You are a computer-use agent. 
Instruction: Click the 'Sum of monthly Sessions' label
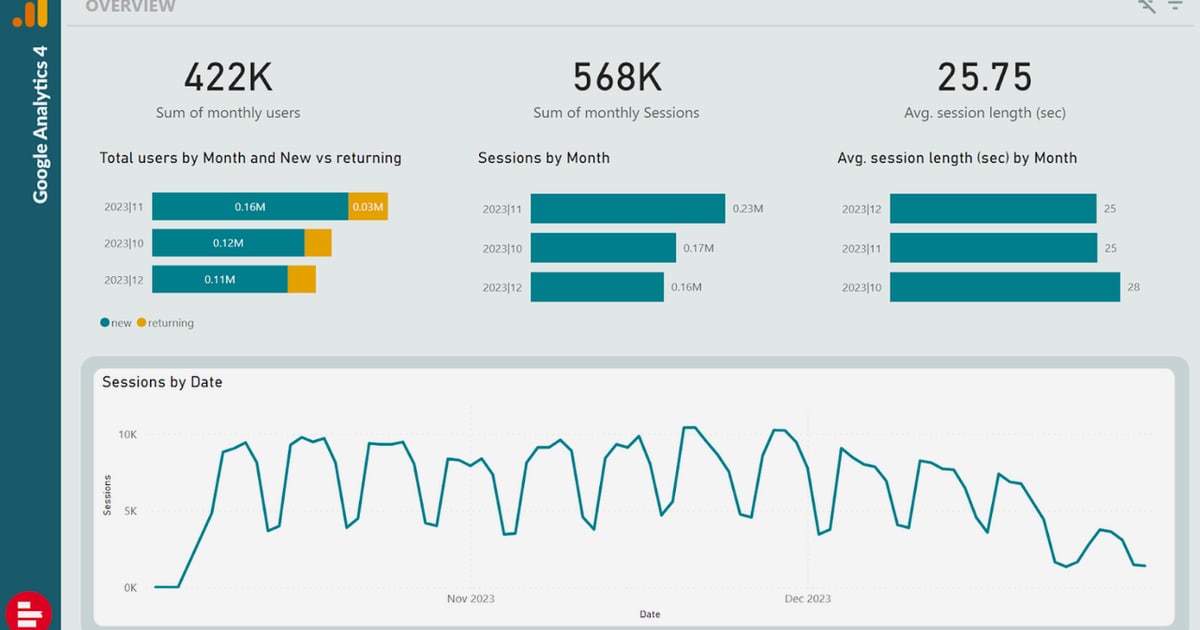pyautogui.click(x=616, y=113)
